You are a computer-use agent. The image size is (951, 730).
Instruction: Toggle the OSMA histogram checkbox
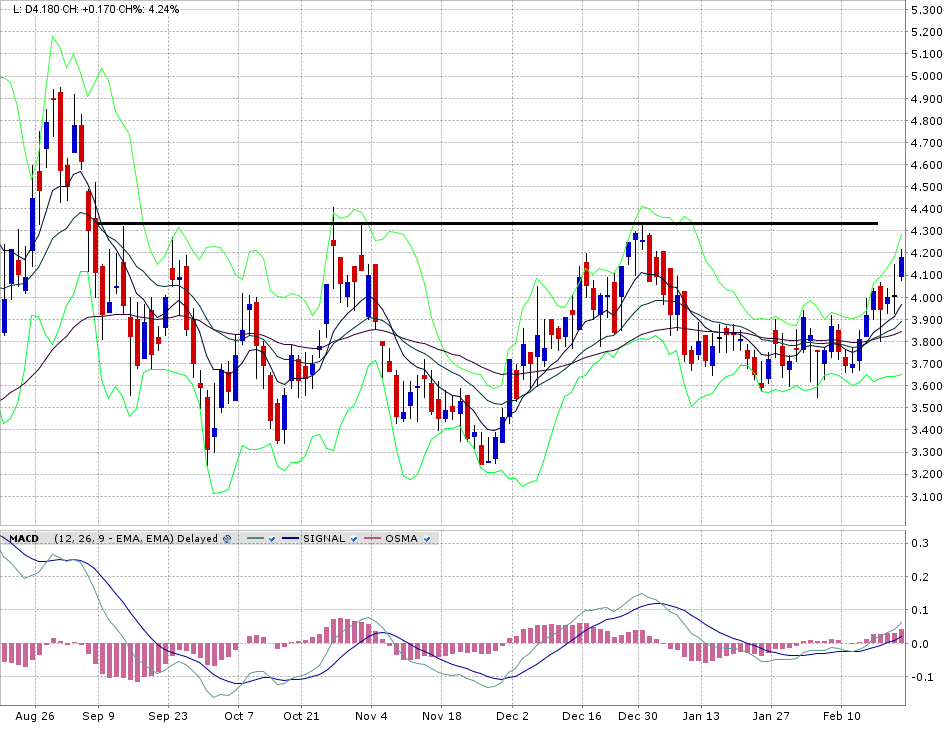click(x=427, y=539)
